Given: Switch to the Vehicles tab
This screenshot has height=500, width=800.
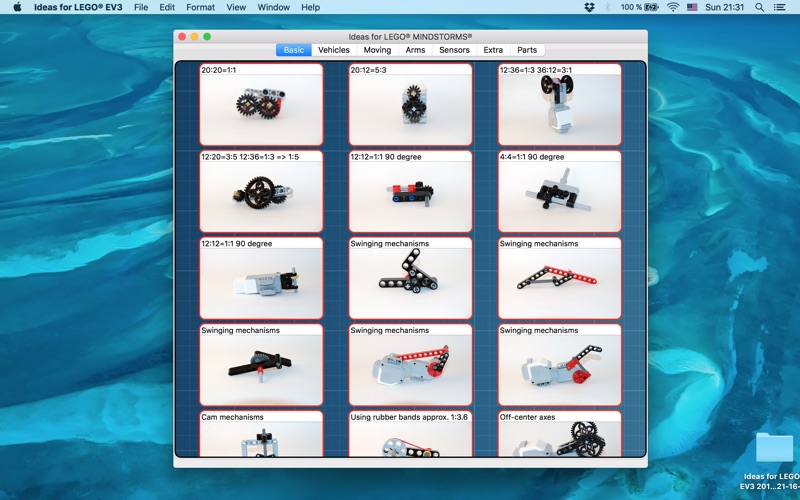Looking at the screenshot, I should coord(334,50).
